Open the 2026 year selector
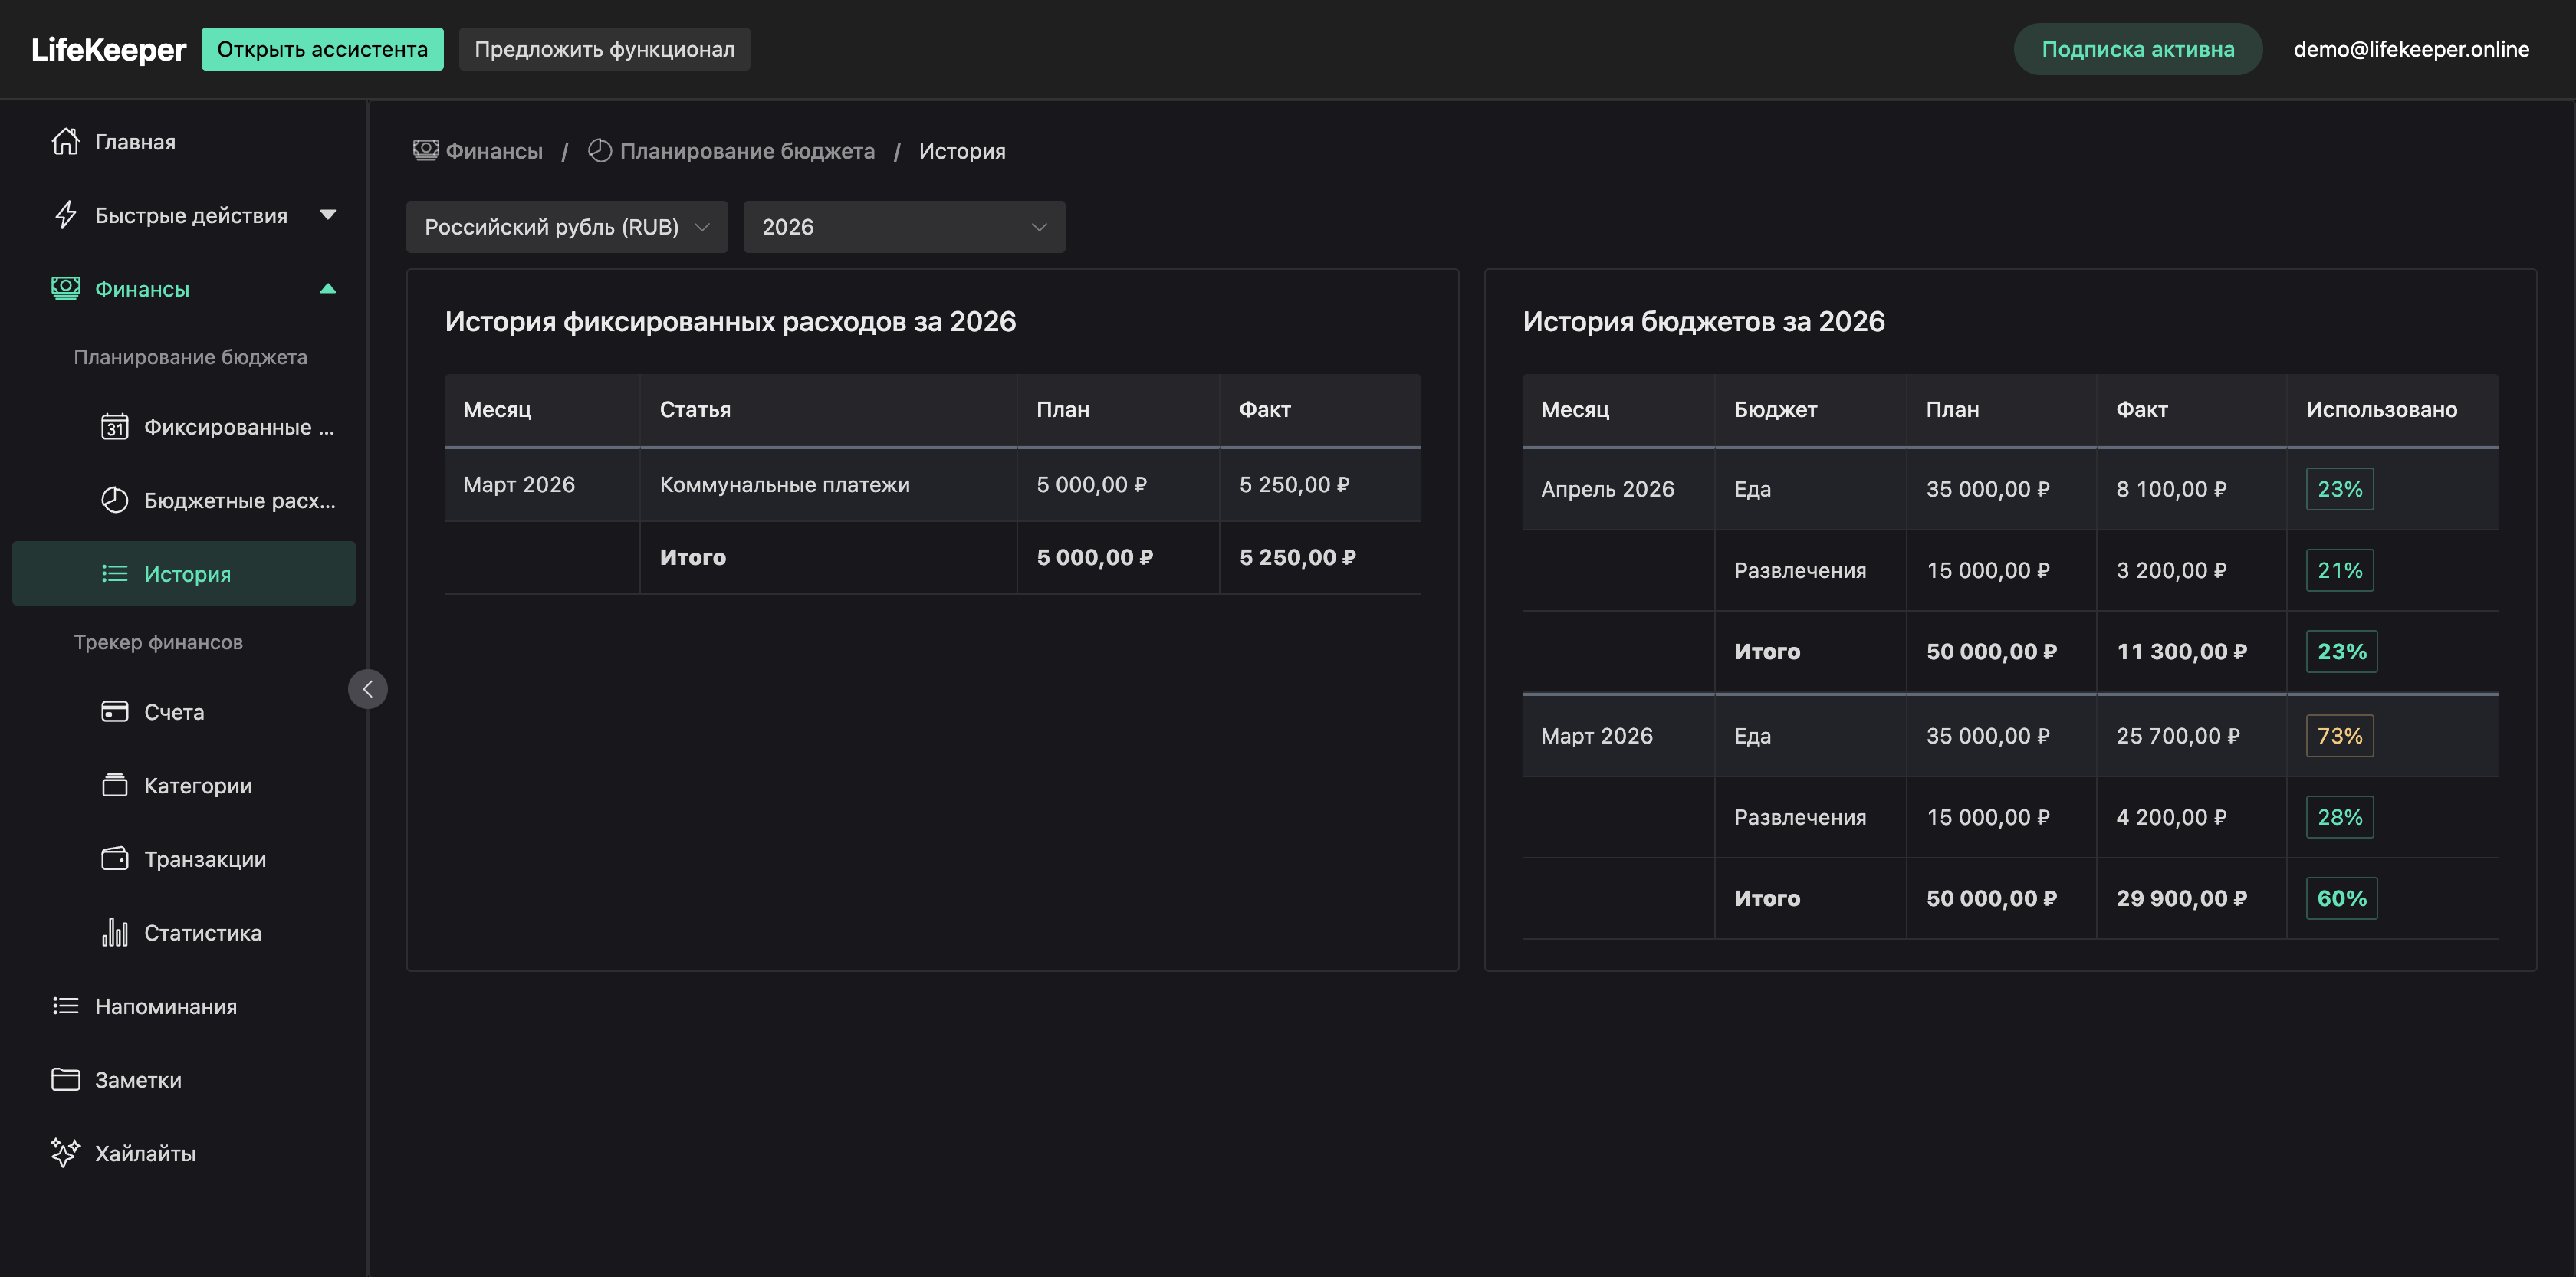 point(903,227)
